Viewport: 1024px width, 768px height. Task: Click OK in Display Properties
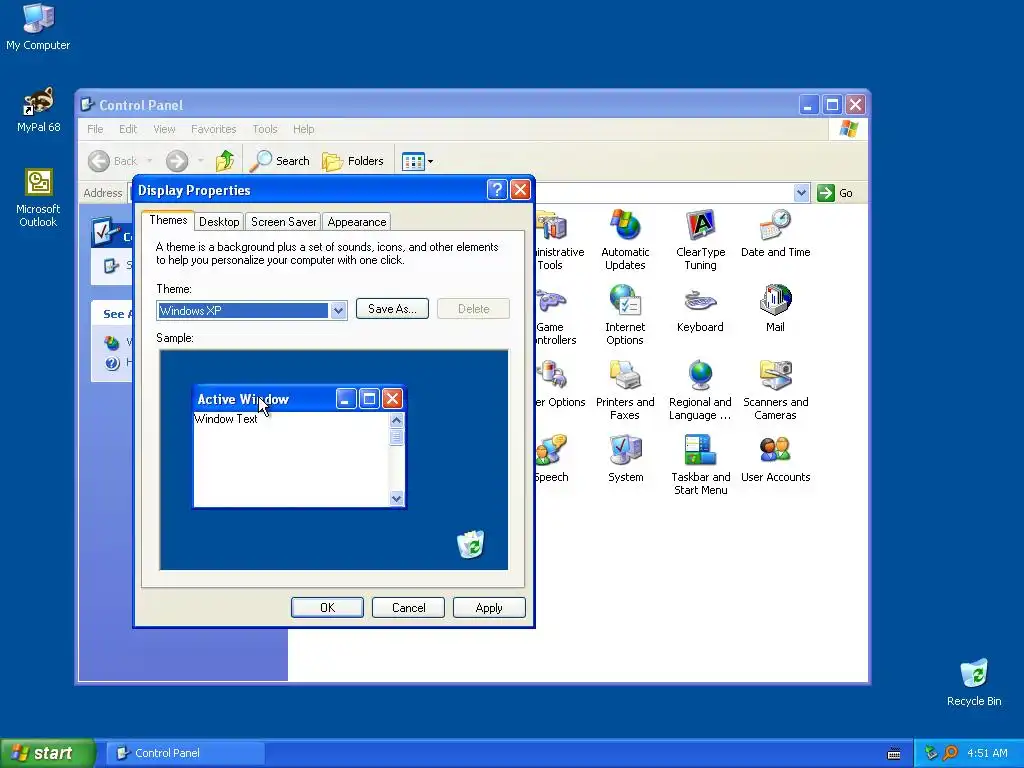[x=327, y=607]
